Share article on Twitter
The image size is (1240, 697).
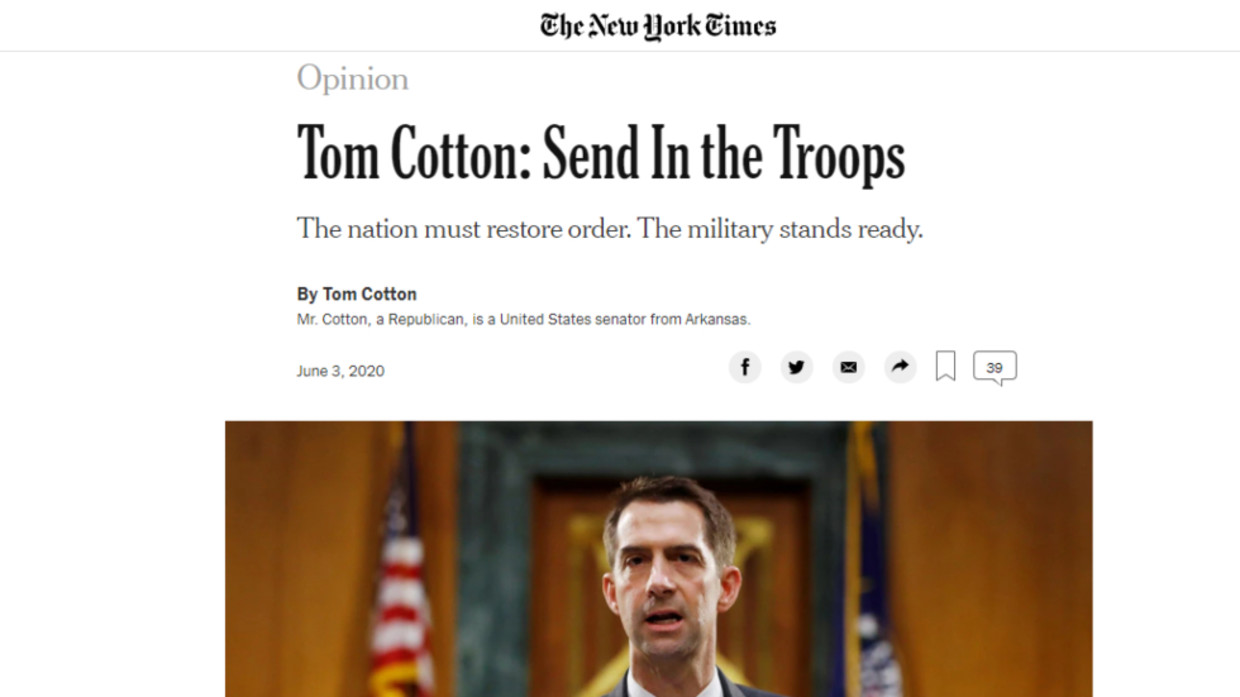pyautogui.click(x=796, y=367)
